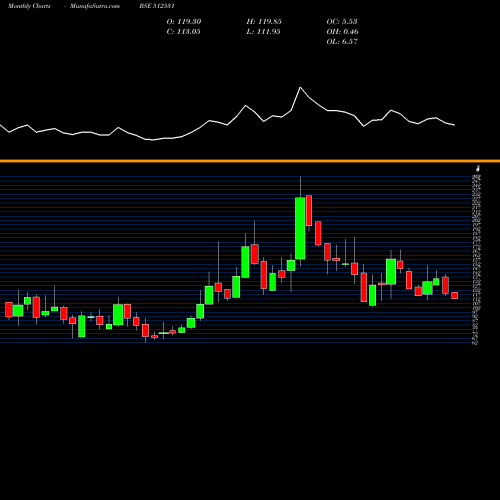Click the 'OH: 0.46' value
Viewport: 500px width, 500px height.
click(343, 31)
